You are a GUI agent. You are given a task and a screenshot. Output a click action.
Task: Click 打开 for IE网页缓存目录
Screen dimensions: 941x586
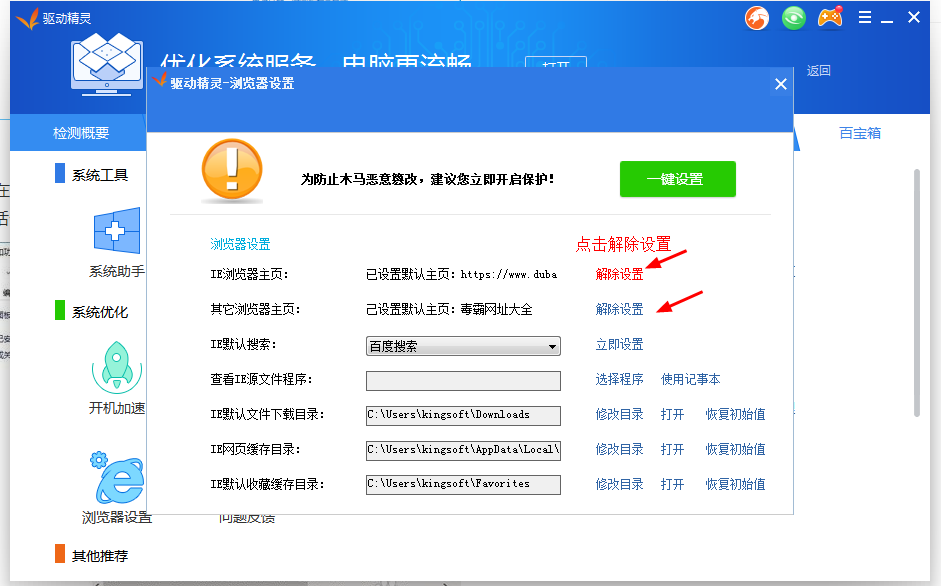click(x=672, y=449)
